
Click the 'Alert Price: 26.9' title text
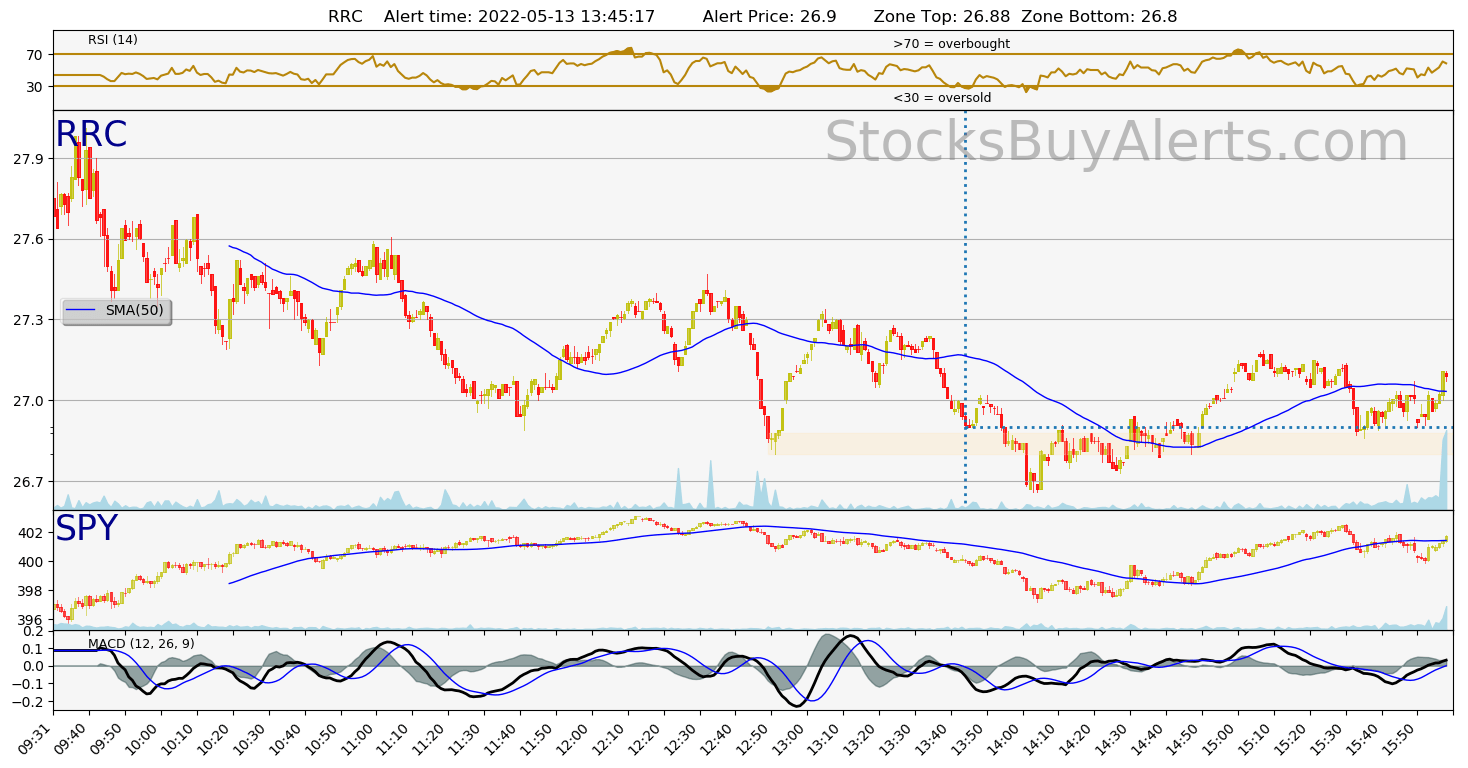pos(769,16)
